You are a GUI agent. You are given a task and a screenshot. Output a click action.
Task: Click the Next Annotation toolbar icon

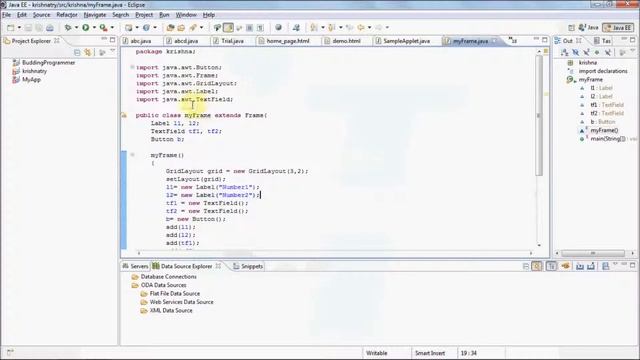[314, 28]
